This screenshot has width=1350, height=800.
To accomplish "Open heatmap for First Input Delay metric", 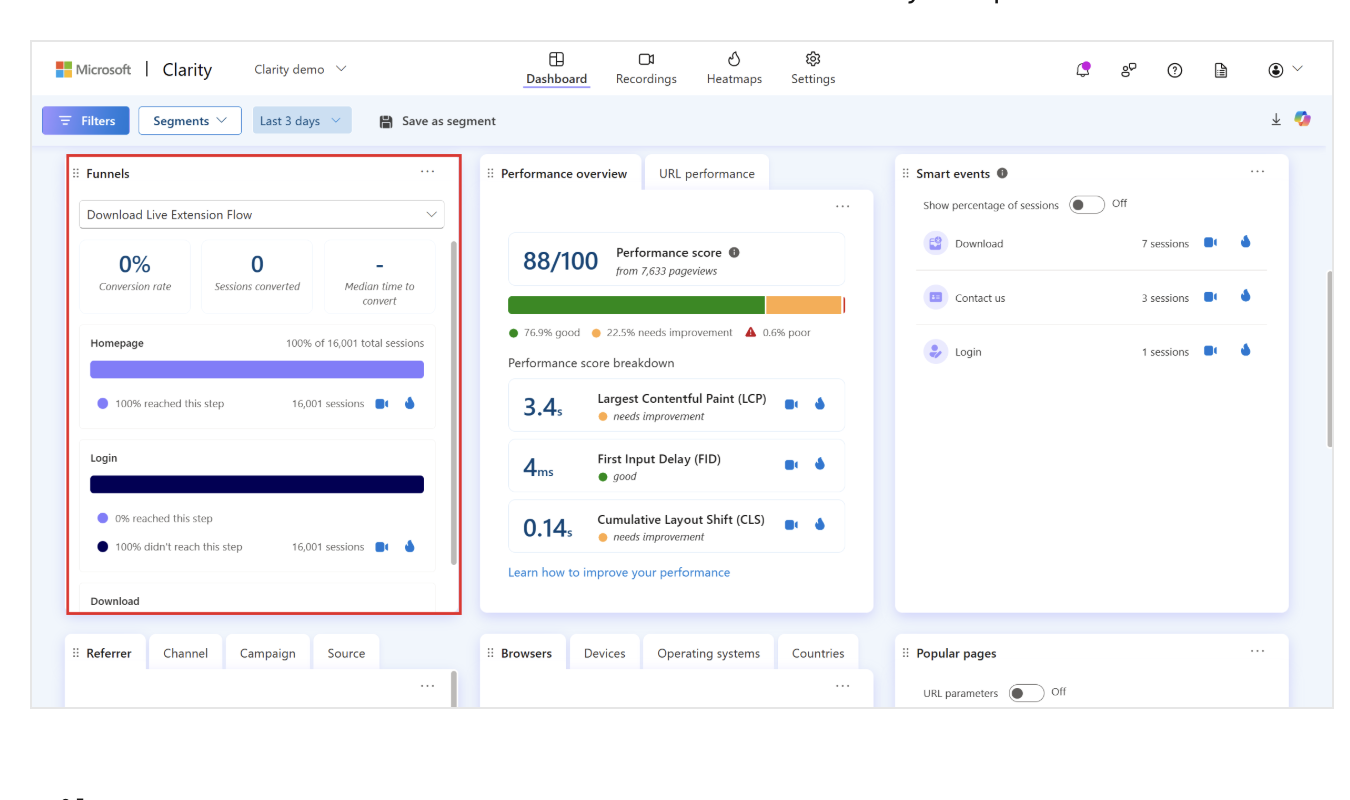I will point(820,464).
